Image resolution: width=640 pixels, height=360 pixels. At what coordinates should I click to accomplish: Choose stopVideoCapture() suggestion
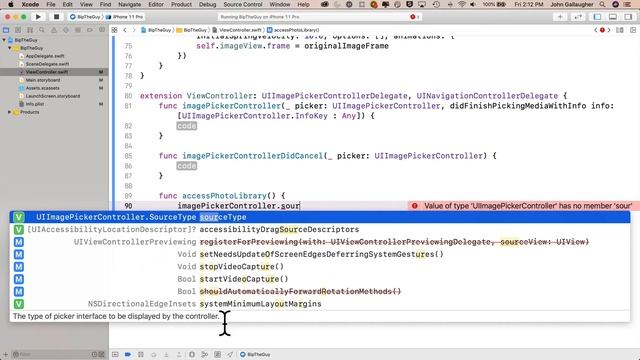(320, 267)
